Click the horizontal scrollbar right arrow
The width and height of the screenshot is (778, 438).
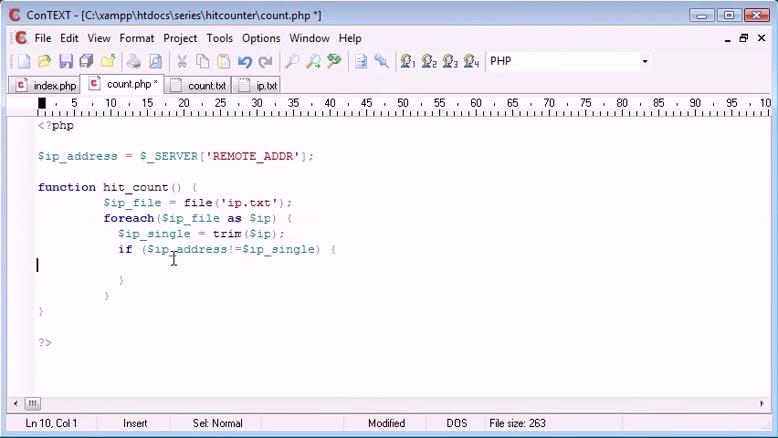pyautogui.click(x=762, y=403)
